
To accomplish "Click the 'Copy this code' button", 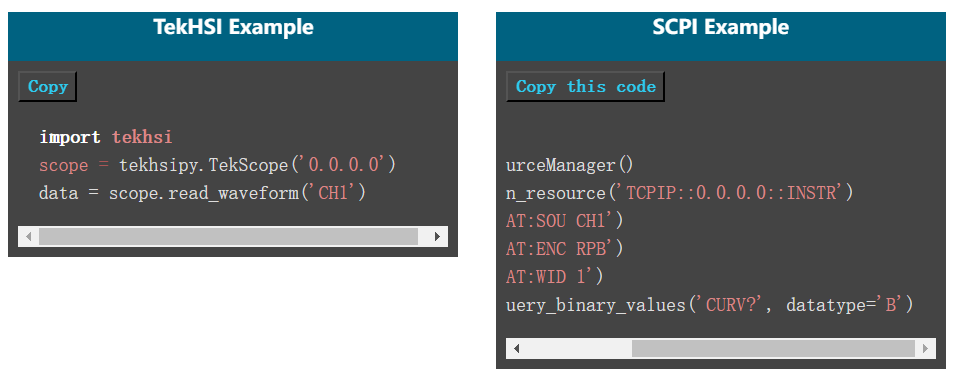I will point(585,87).
